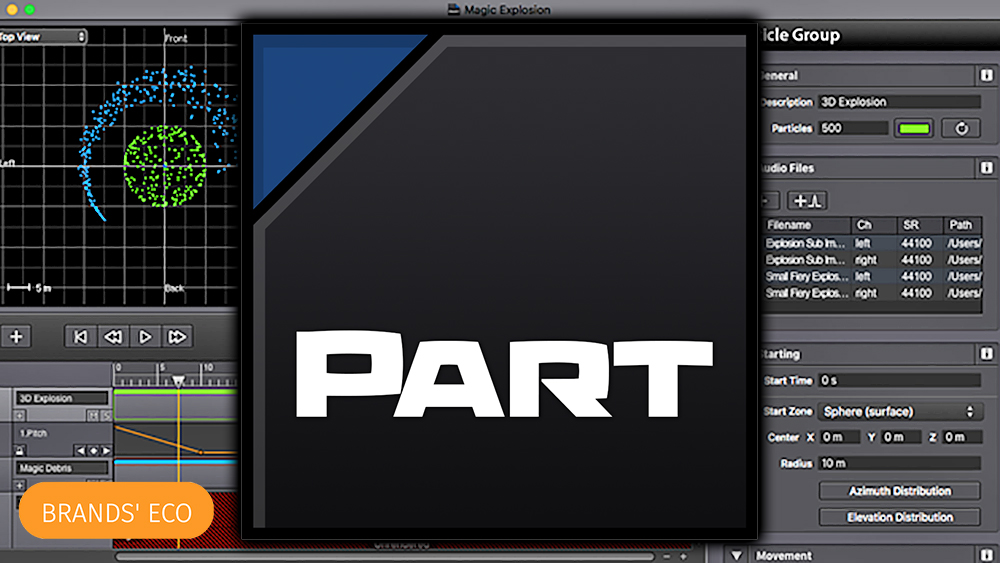
Task: Open info for the General section
Action: [x=986, y=76]
